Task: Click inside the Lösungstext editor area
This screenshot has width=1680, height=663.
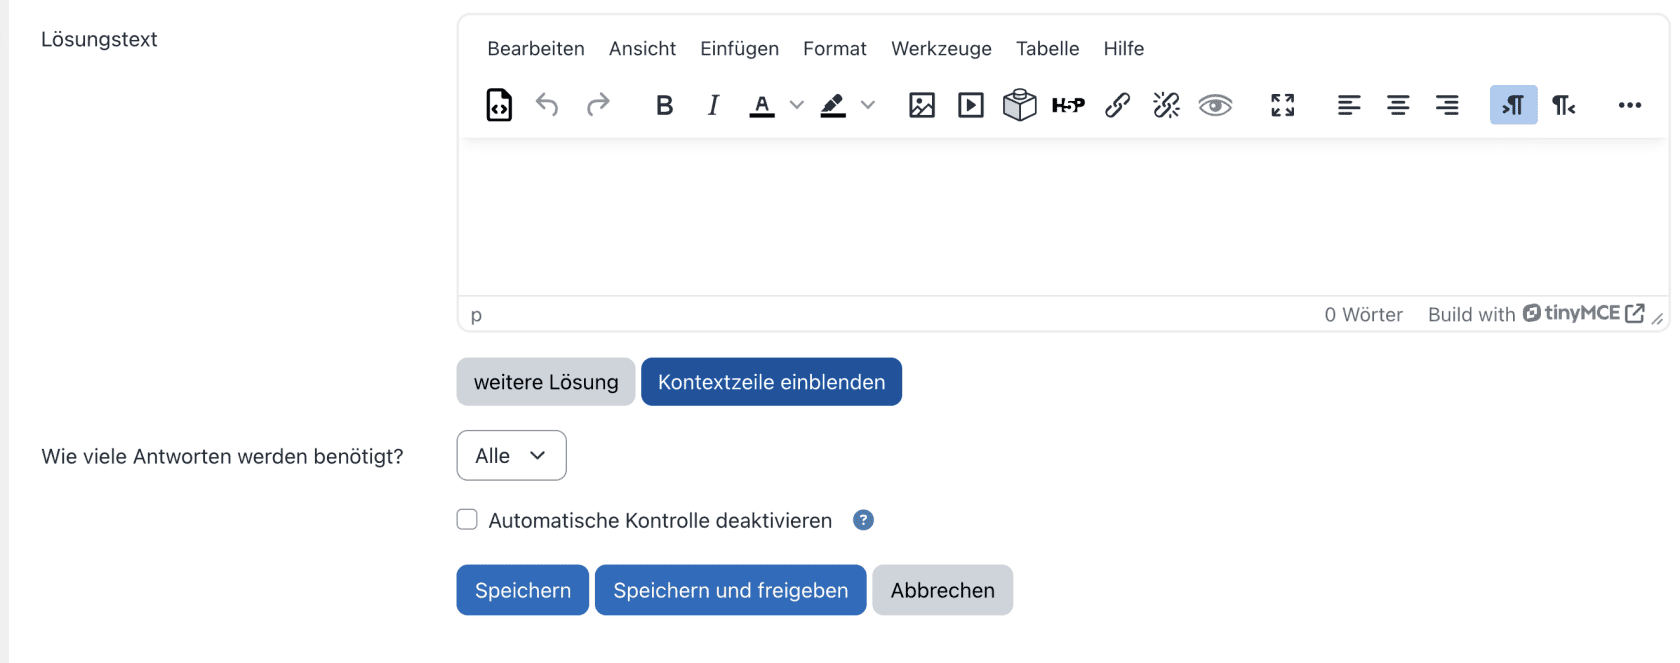Action: pyautogui.click(x=1063, y=216)
